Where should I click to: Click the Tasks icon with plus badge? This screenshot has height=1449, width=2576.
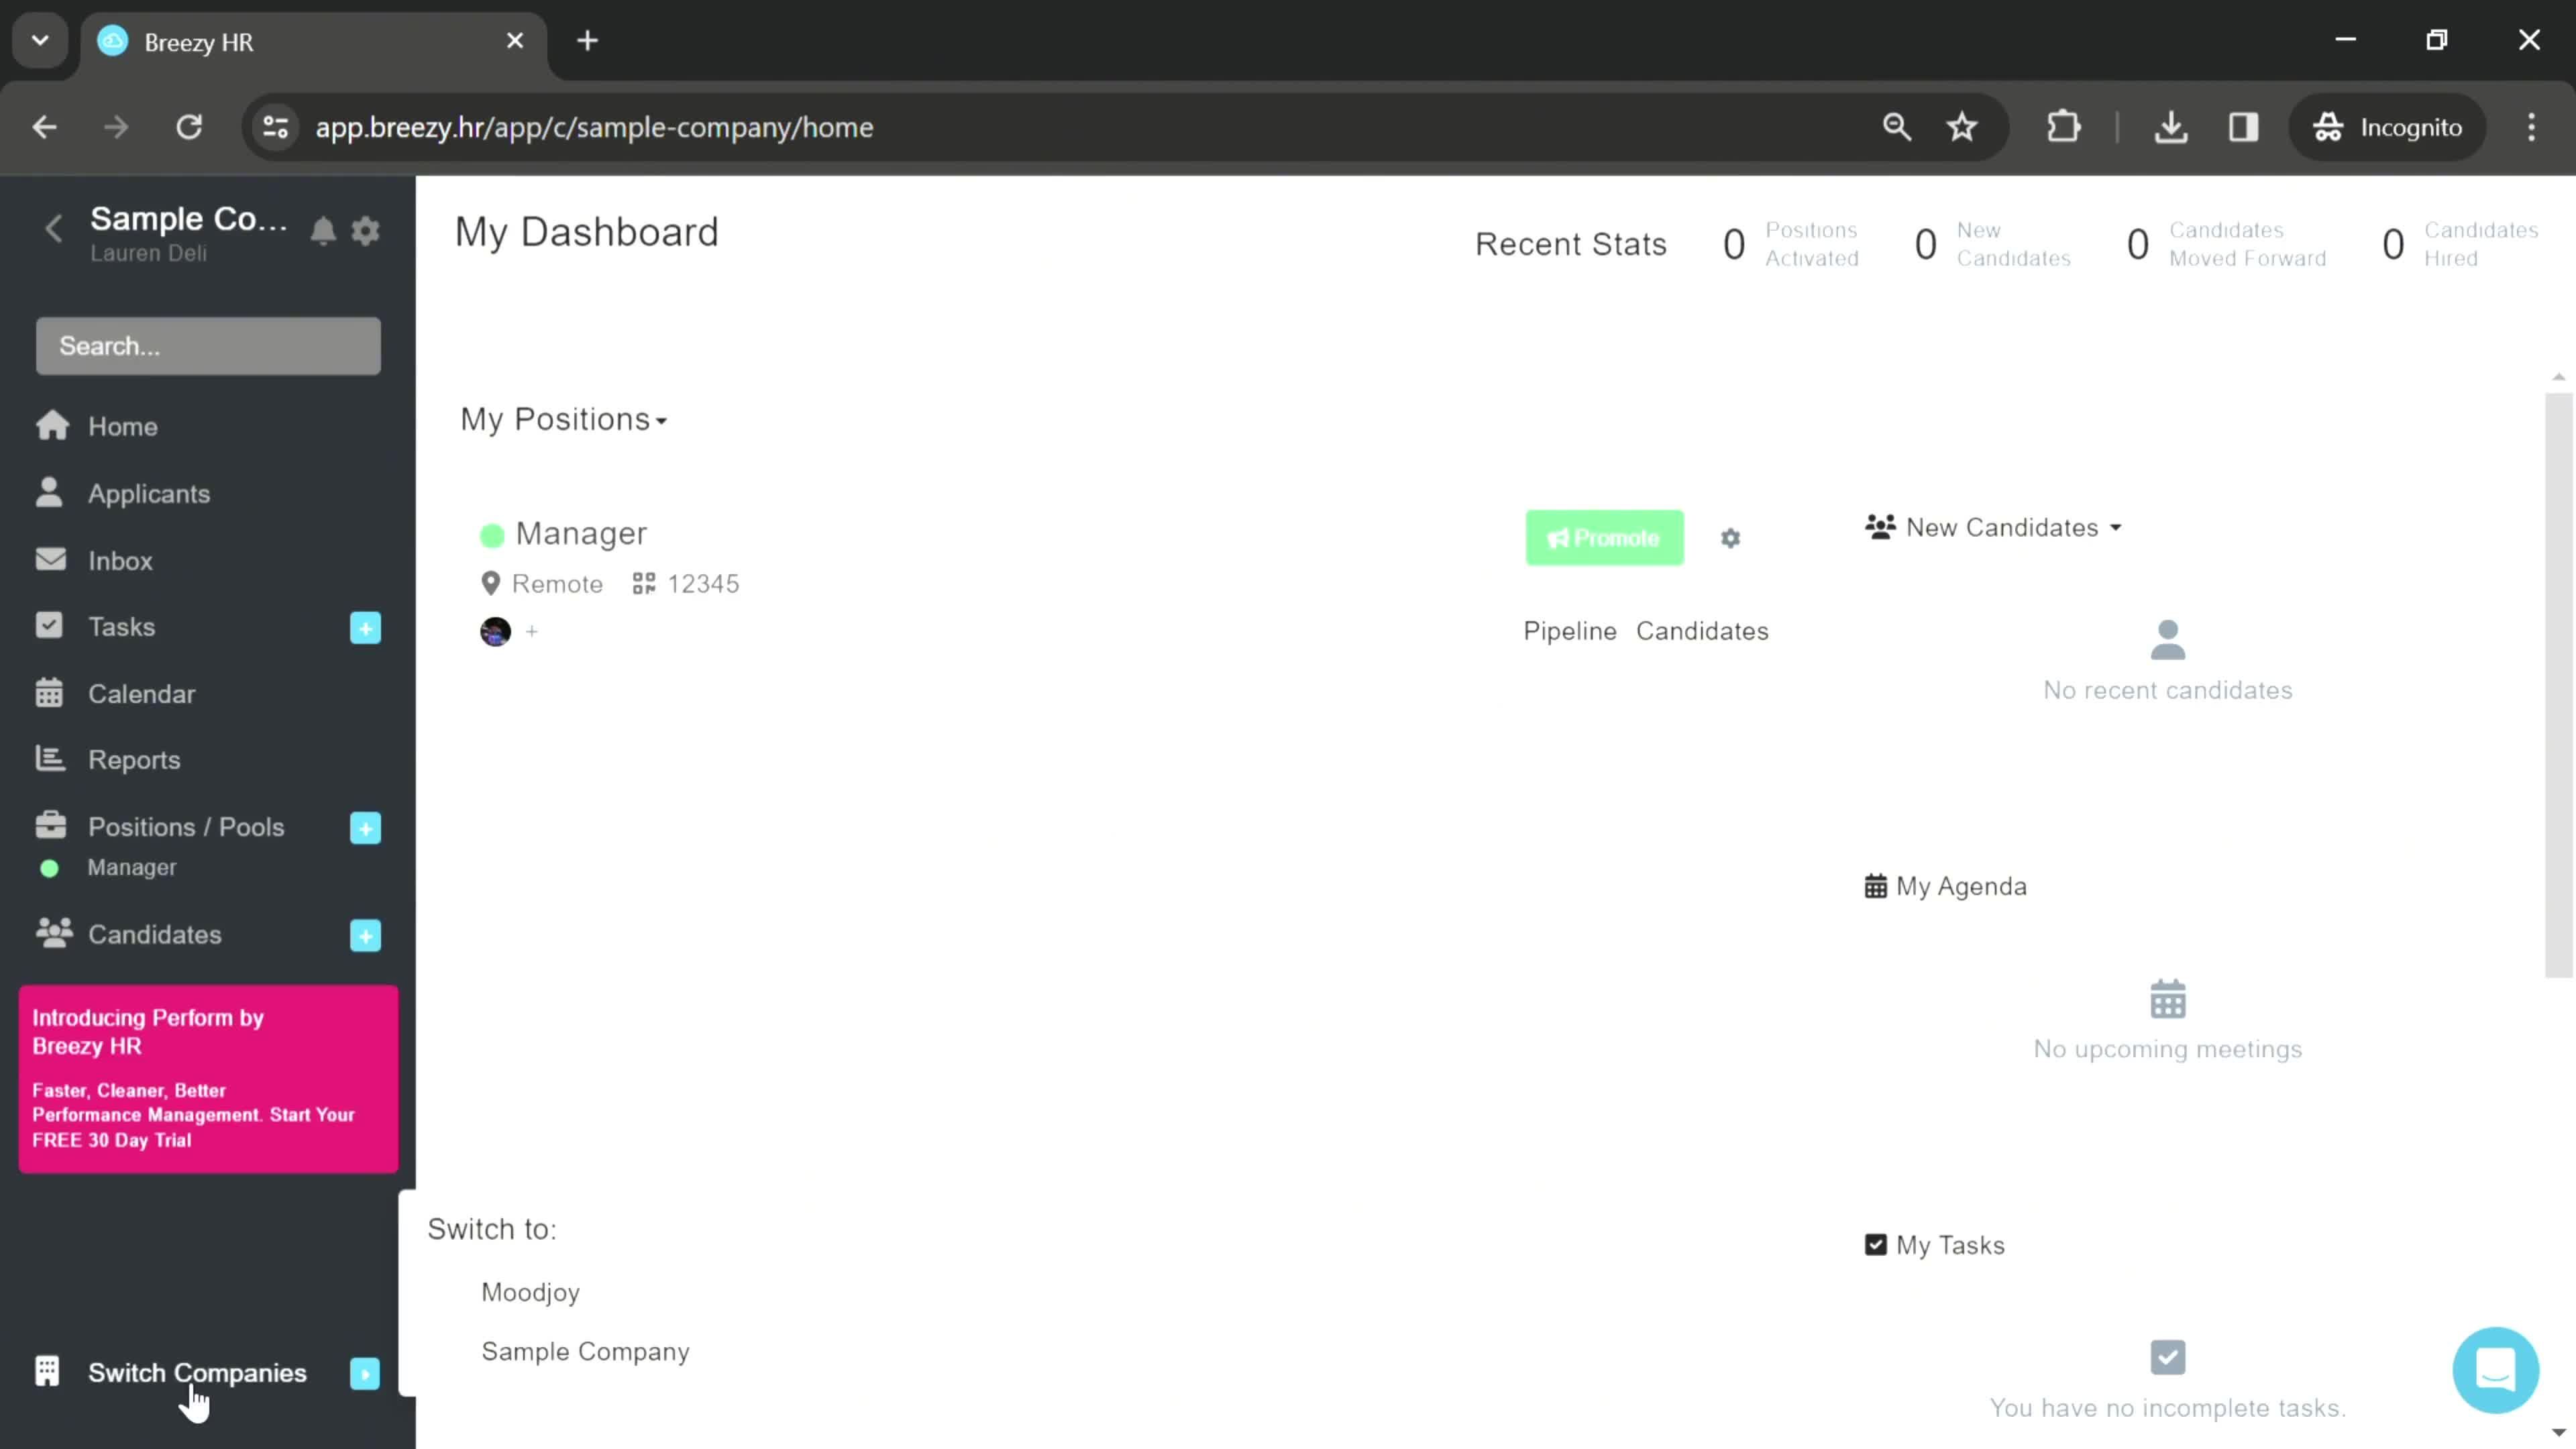click(366, 628)
